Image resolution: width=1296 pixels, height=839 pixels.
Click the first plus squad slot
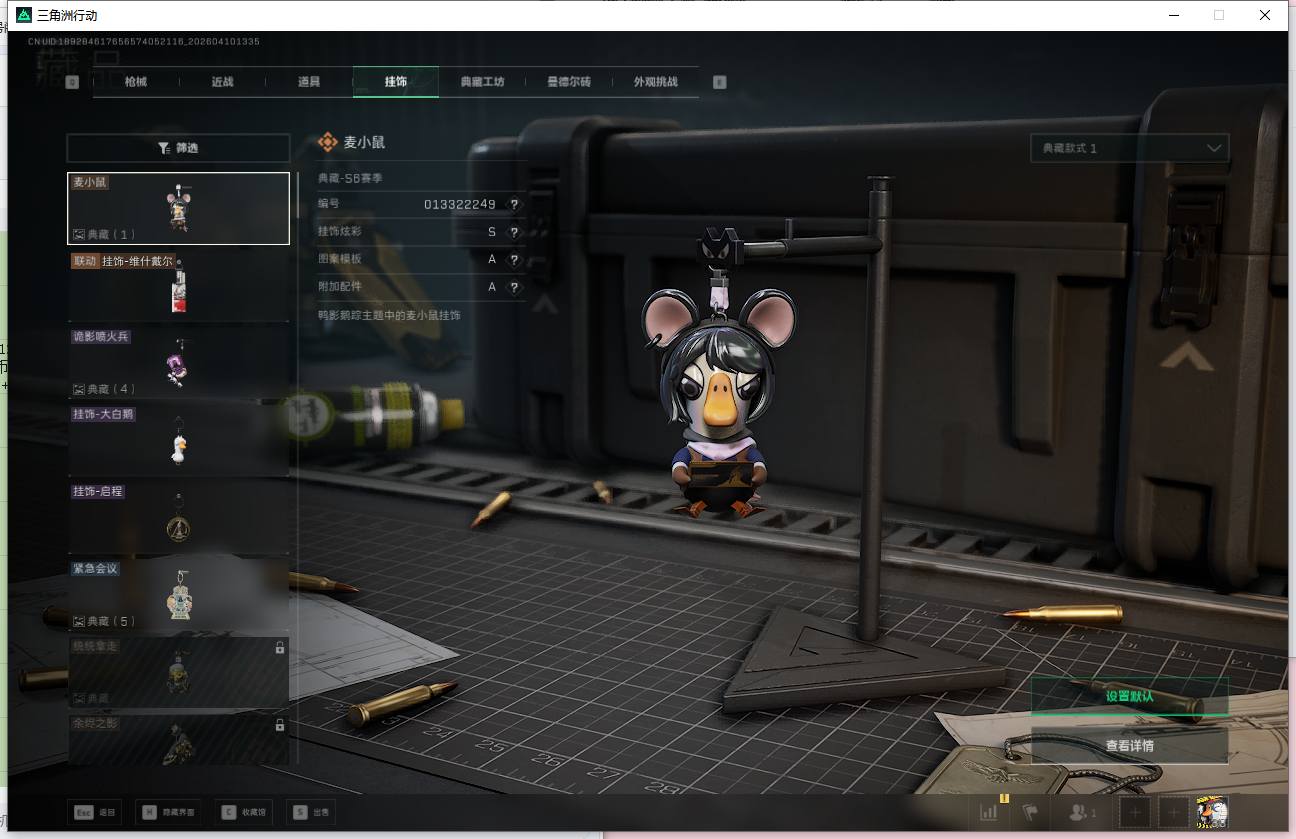click(1134, 812)
